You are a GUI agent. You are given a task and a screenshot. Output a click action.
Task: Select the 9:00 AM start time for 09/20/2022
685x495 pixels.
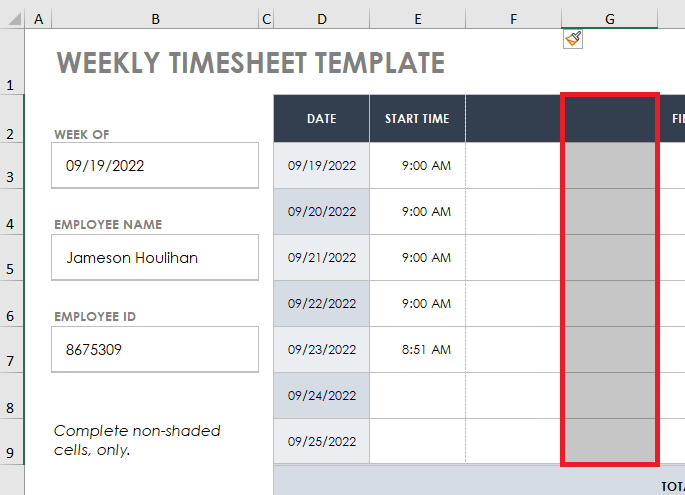[418, 212]
